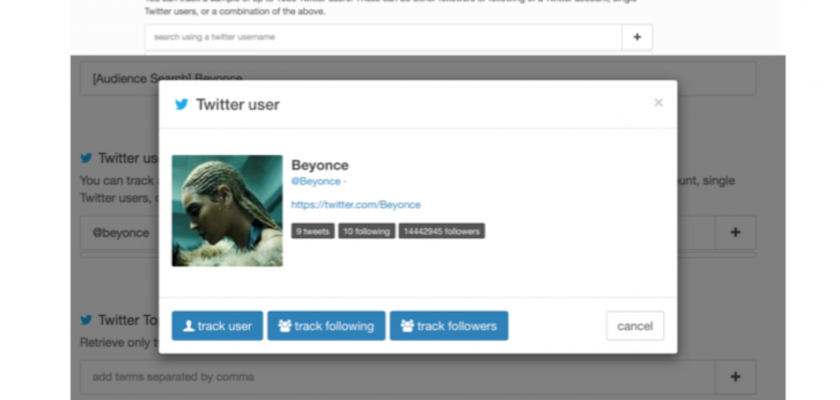
Task: Click Twitter bird icon beside Twitter users heading
Action: pos(86,158)
